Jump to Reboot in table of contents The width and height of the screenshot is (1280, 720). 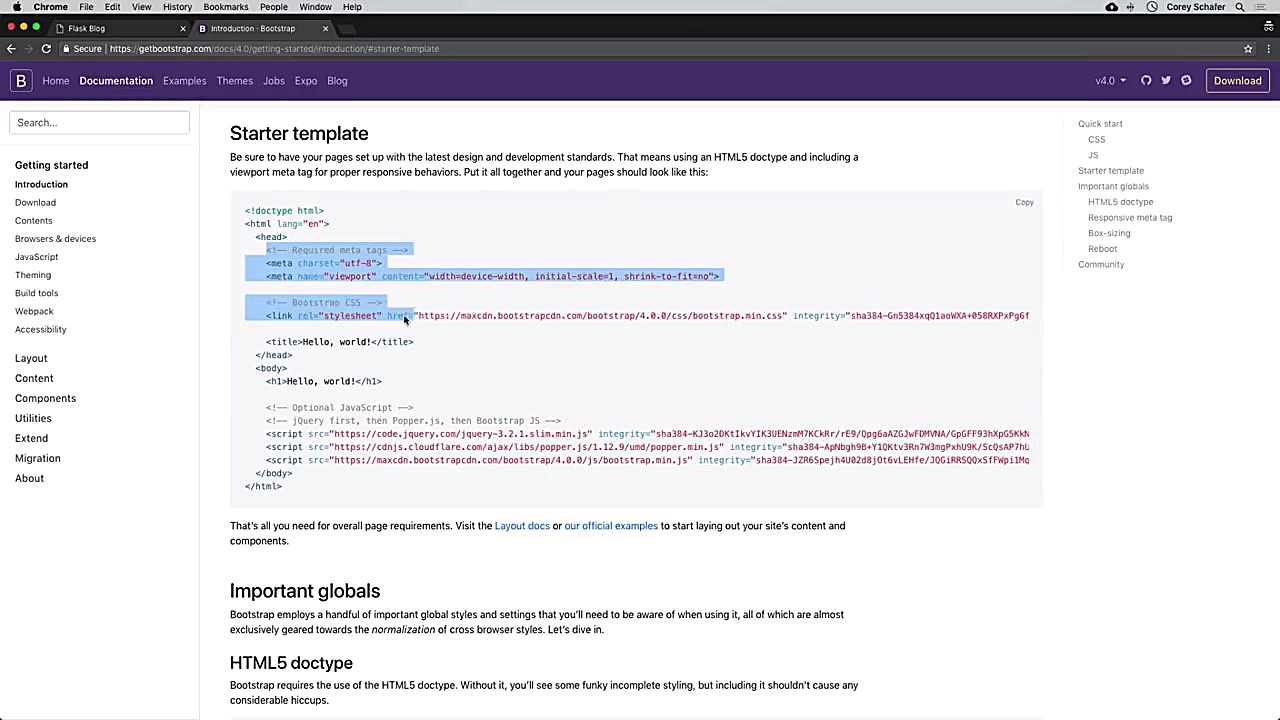click(1102, 249)
